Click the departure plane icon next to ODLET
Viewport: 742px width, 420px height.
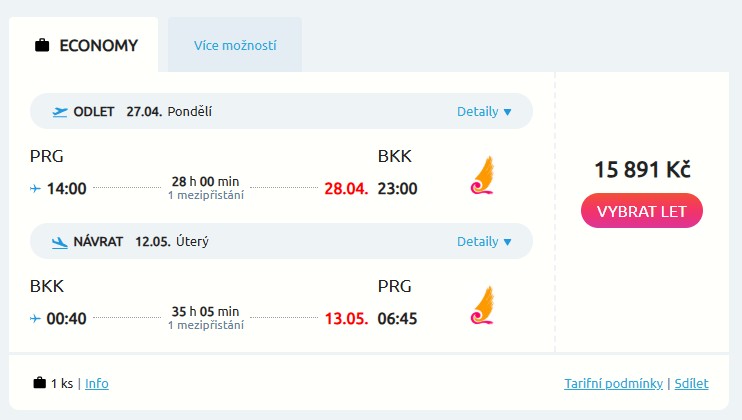click(x=60, y=112)
